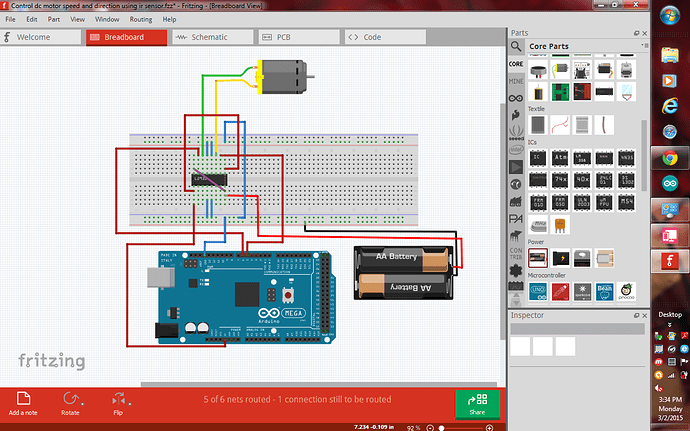Open the Help menu
This screenshot has width=690, height=431.
click(x=169, y=19)
